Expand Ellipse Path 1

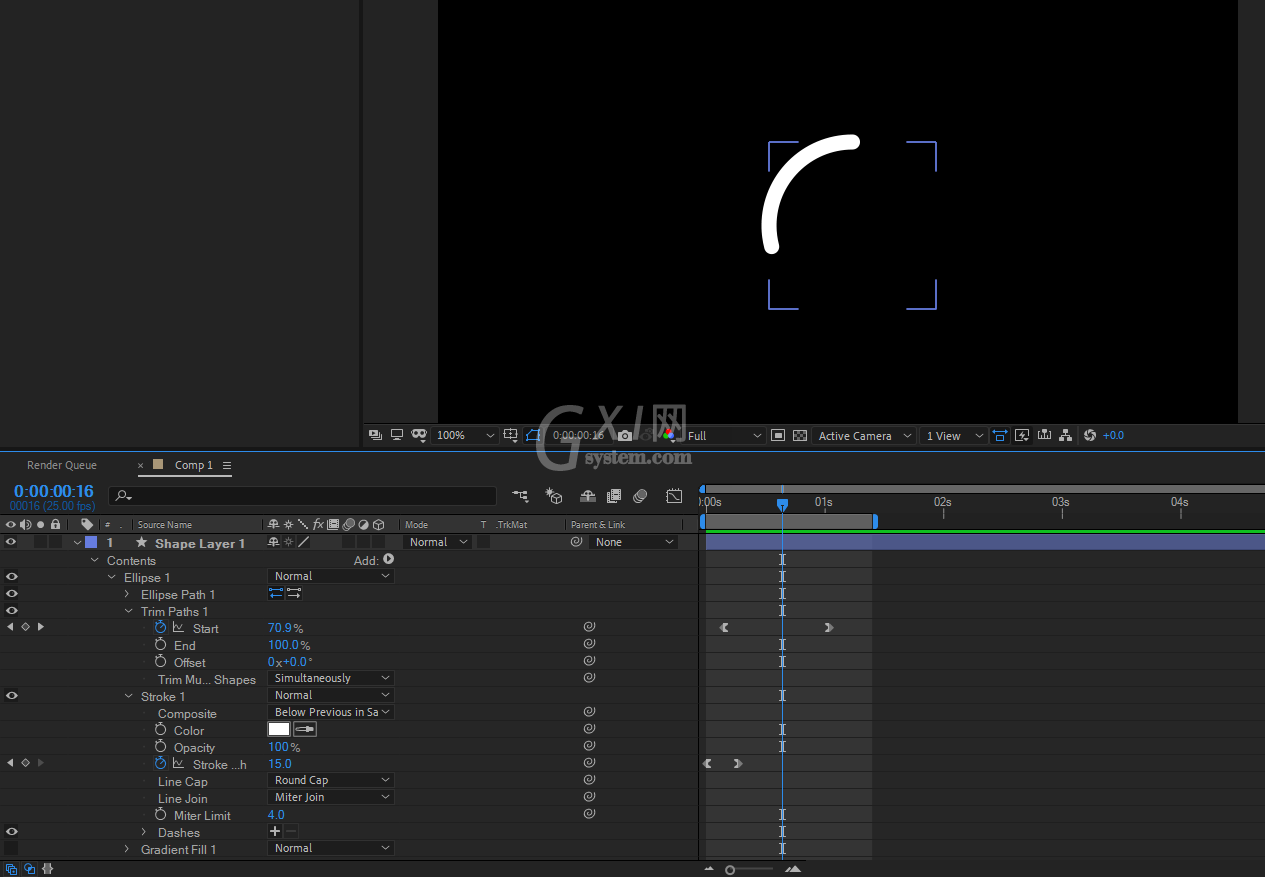[x=127, y=595]
